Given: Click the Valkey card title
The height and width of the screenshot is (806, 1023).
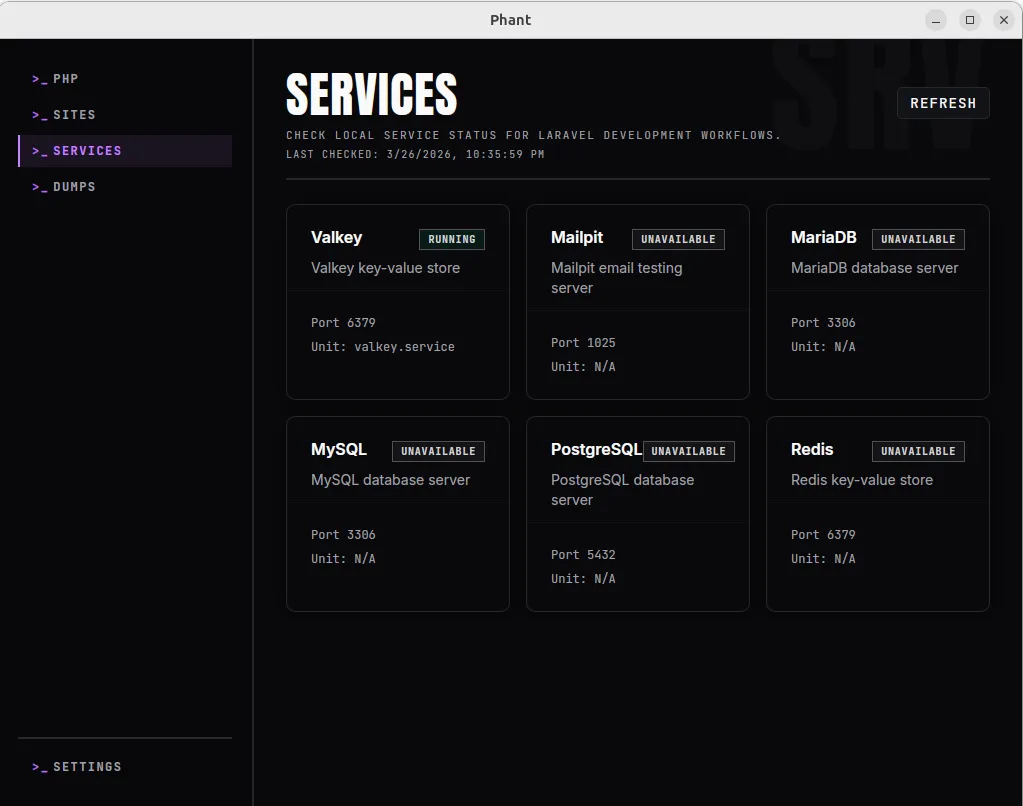Looking at the screenshot, I should pos(336,238).
